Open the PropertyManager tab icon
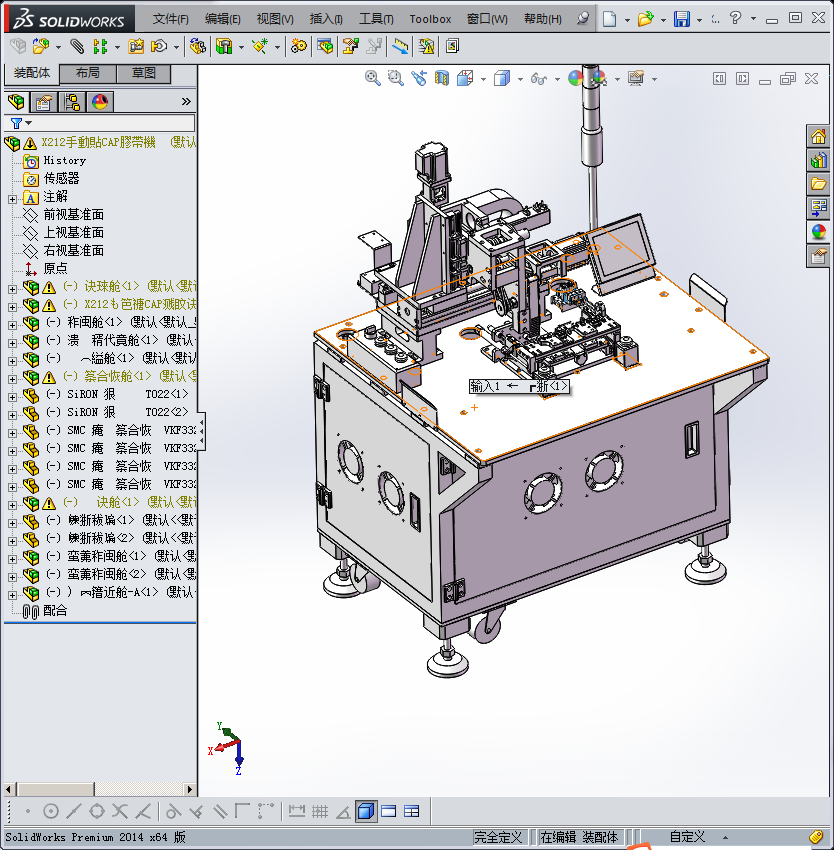 43,101
